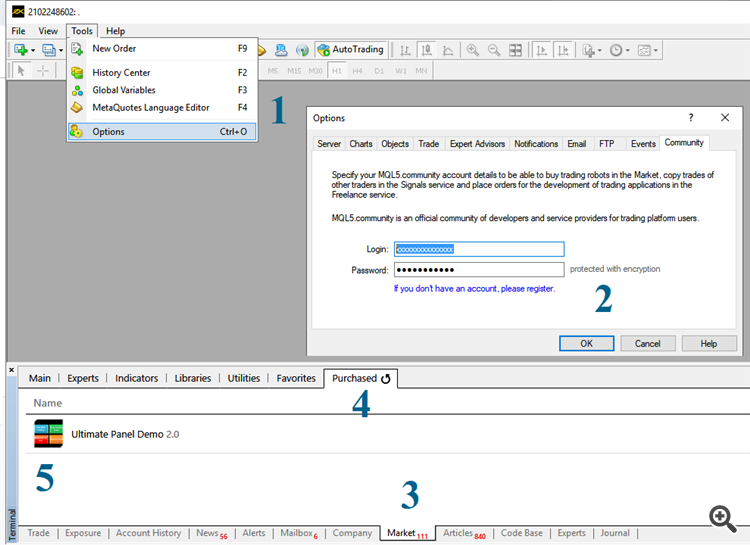
Task: Expand the Templates dropdown arrow
Action: coord(656,50)
